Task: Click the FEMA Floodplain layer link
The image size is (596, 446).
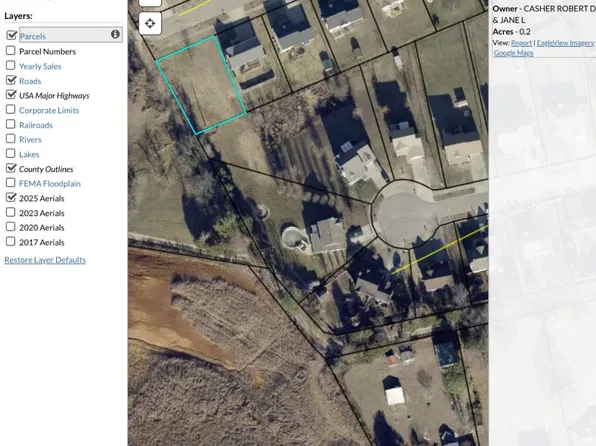Action: (x=50, y=184)
